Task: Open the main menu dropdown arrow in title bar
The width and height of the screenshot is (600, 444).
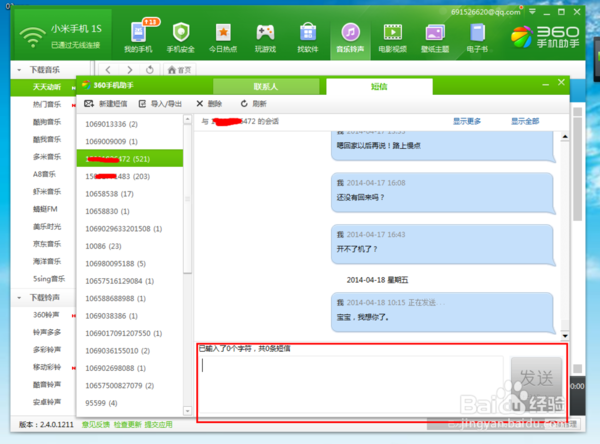Action: point(532,12)
